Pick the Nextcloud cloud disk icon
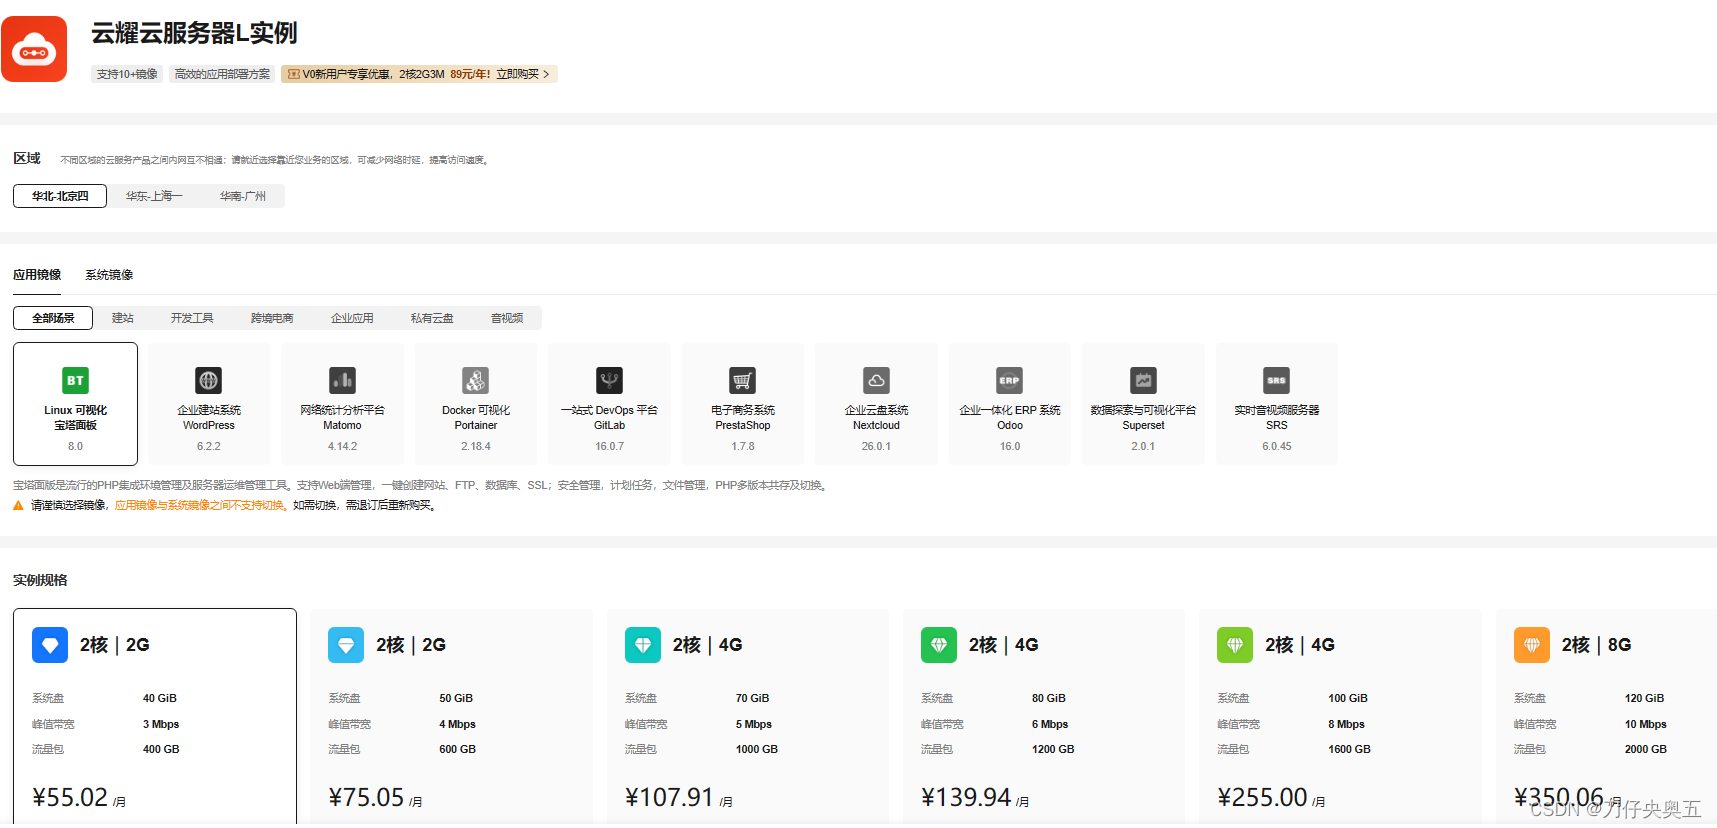 click(x=876, y=380)
